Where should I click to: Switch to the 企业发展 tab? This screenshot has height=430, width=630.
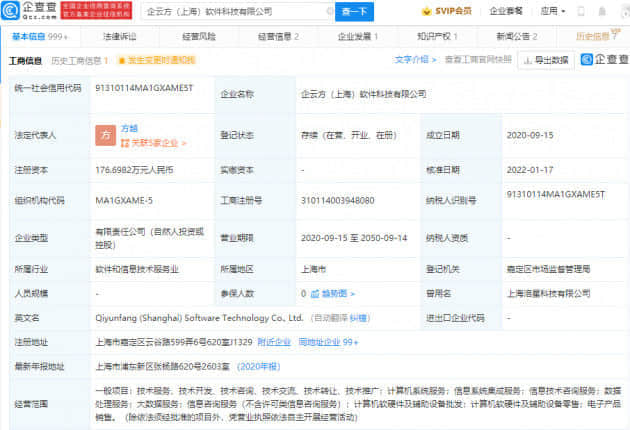point(358,37)
